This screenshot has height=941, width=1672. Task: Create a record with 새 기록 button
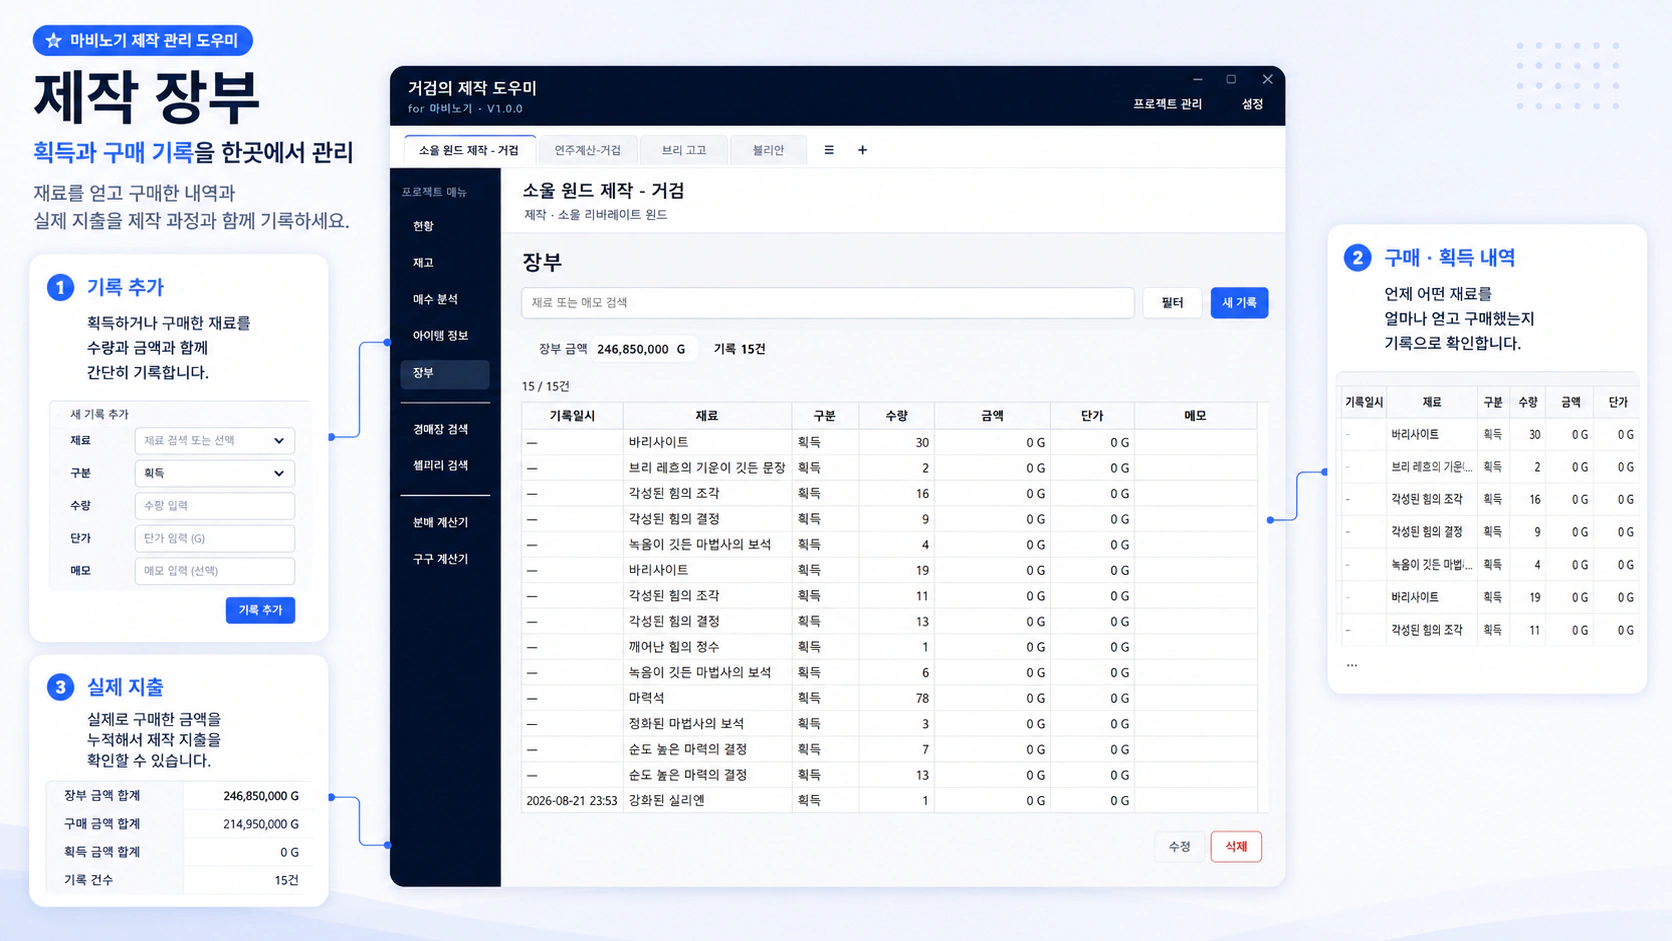click(1239, 303)
